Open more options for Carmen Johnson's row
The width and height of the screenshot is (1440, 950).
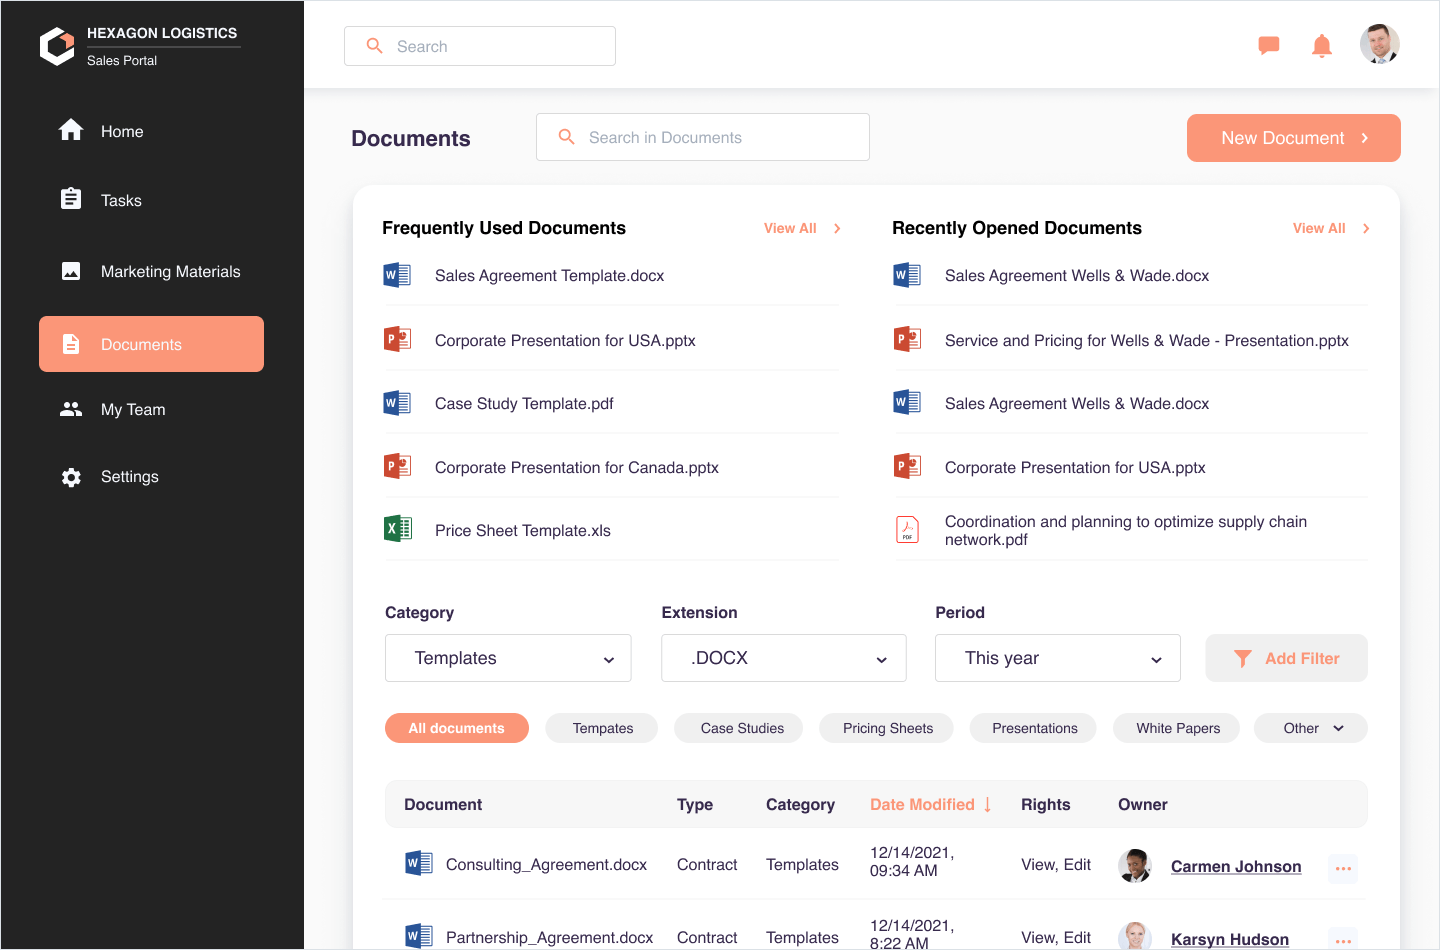(x=1342, y=868)
